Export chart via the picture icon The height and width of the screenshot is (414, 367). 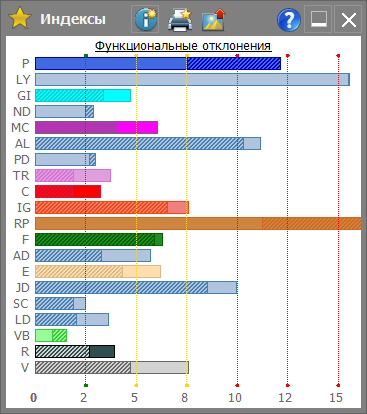(x=214, y=20)
